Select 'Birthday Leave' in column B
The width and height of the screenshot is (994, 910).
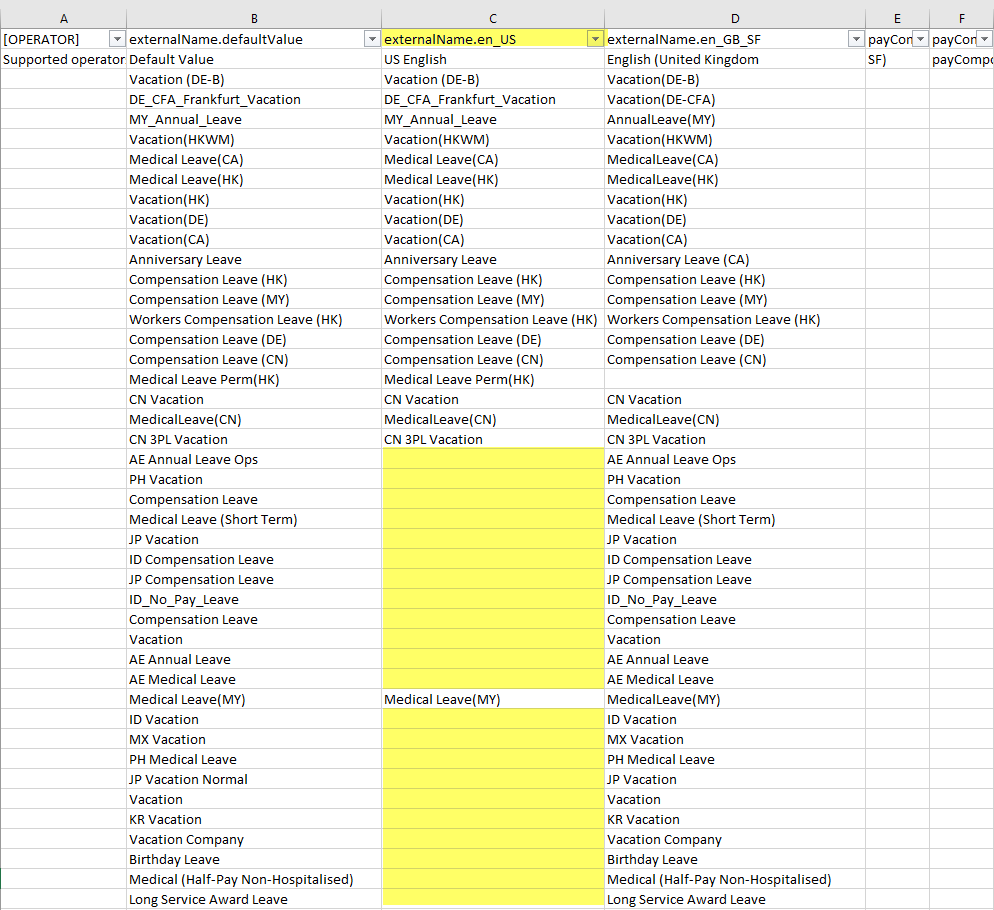[254, 859]
